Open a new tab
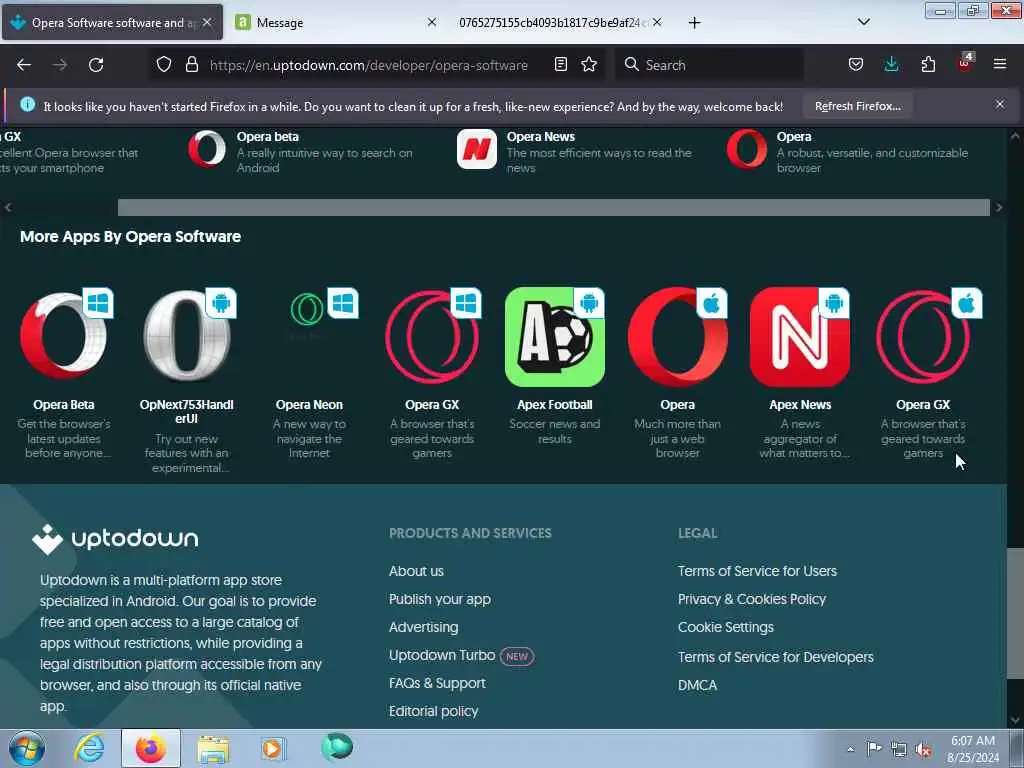 pos(694,23)
